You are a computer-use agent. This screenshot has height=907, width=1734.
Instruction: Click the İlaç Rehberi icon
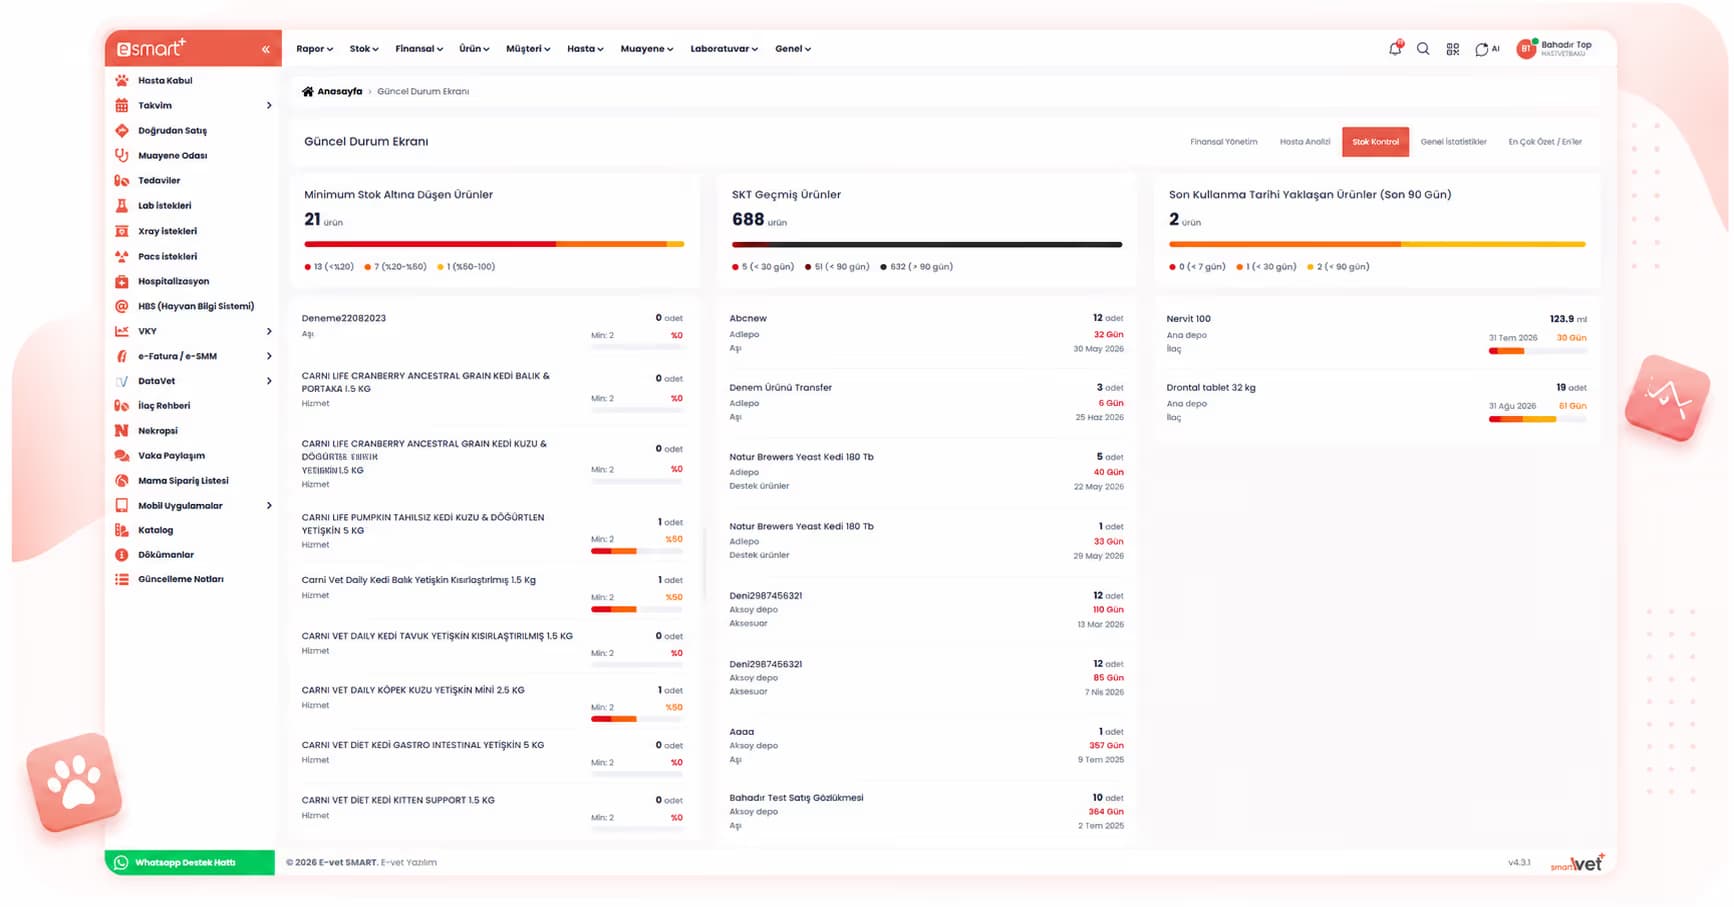(x=122, y=405)
